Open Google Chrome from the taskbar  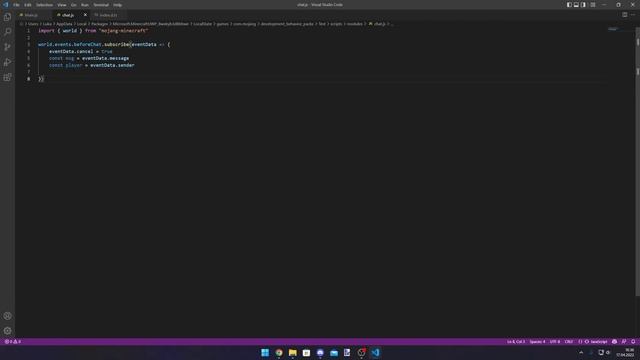[x=279, y=353]
